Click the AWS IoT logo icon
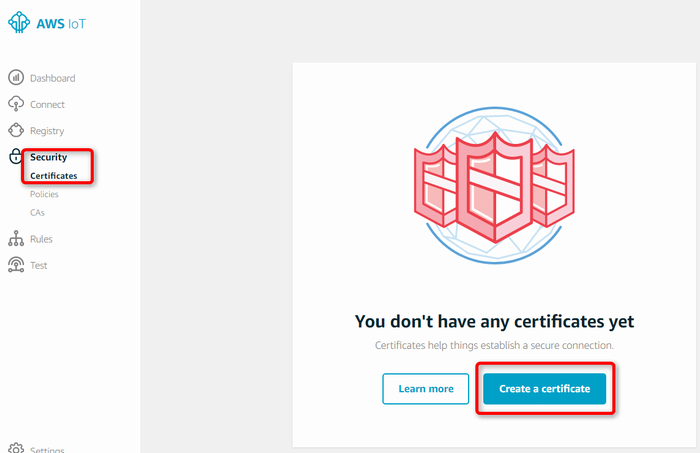 19,22
